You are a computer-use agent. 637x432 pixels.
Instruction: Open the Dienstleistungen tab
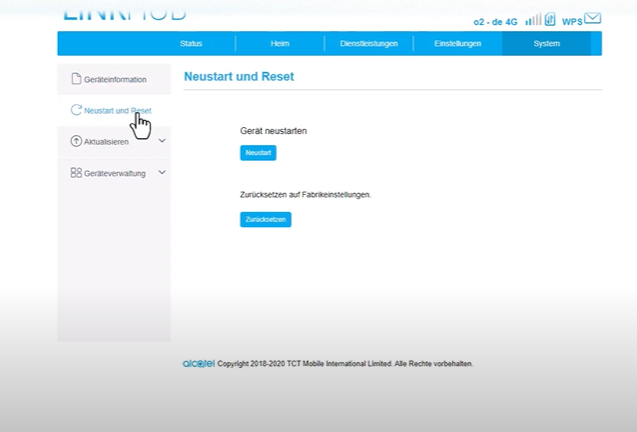tap(369, 44)
